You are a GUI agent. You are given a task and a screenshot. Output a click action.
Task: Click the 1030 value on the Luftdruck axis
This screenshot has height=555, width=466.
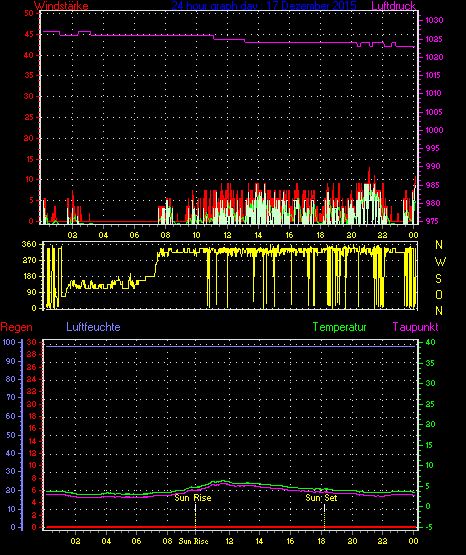pyautogui.click(x=434, y=20)
